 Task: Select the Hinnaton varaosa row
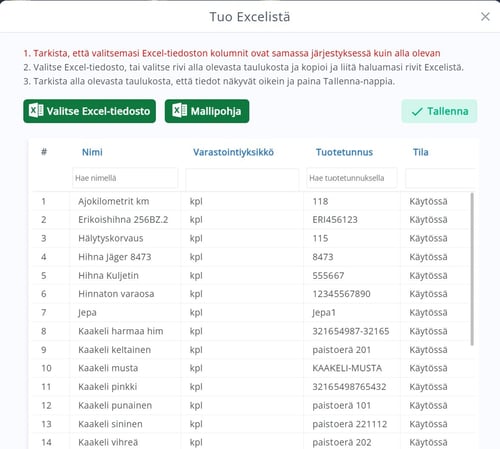tap(251, 294)
